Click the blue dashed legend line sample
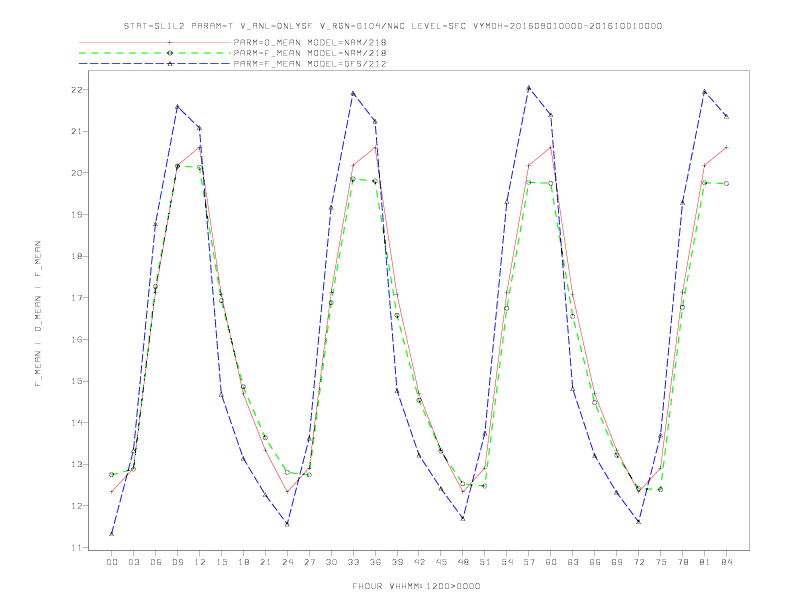792x612 pixels. (x=155, y=64)
